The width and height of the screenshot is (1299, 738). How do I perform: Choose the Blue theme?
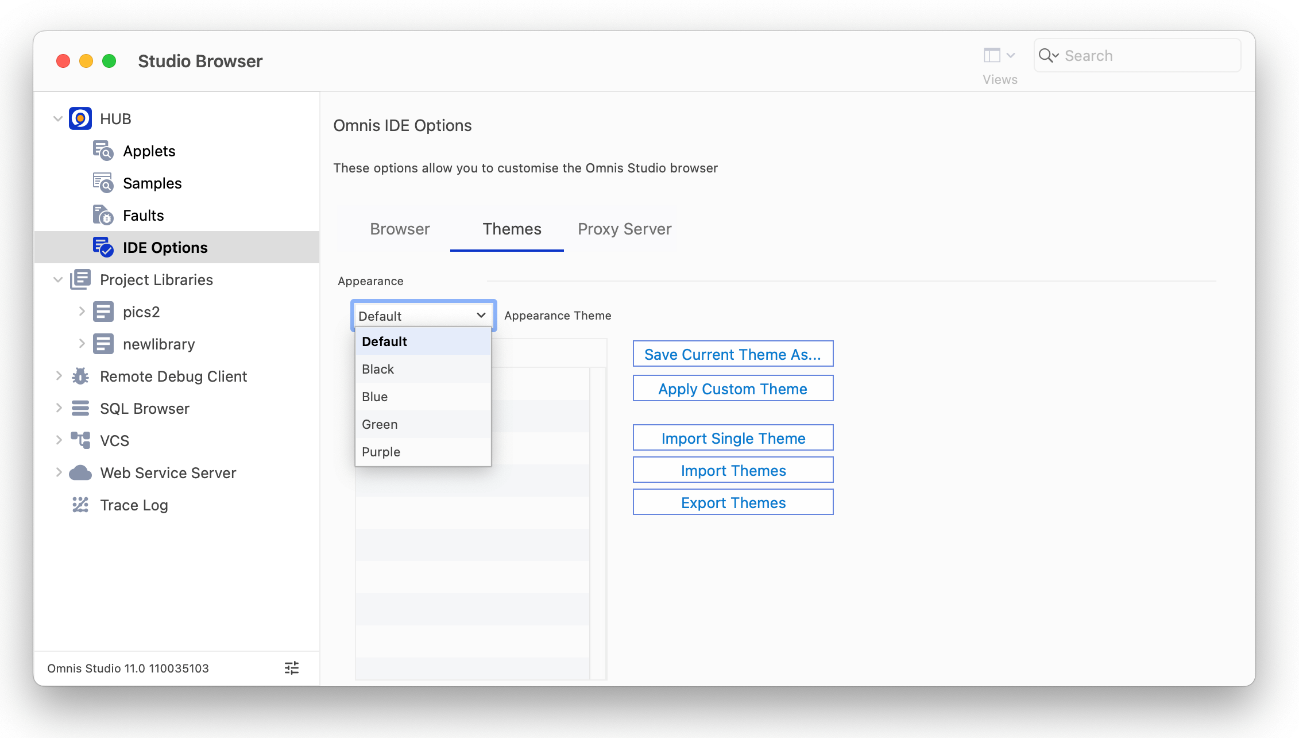point(424,397)
